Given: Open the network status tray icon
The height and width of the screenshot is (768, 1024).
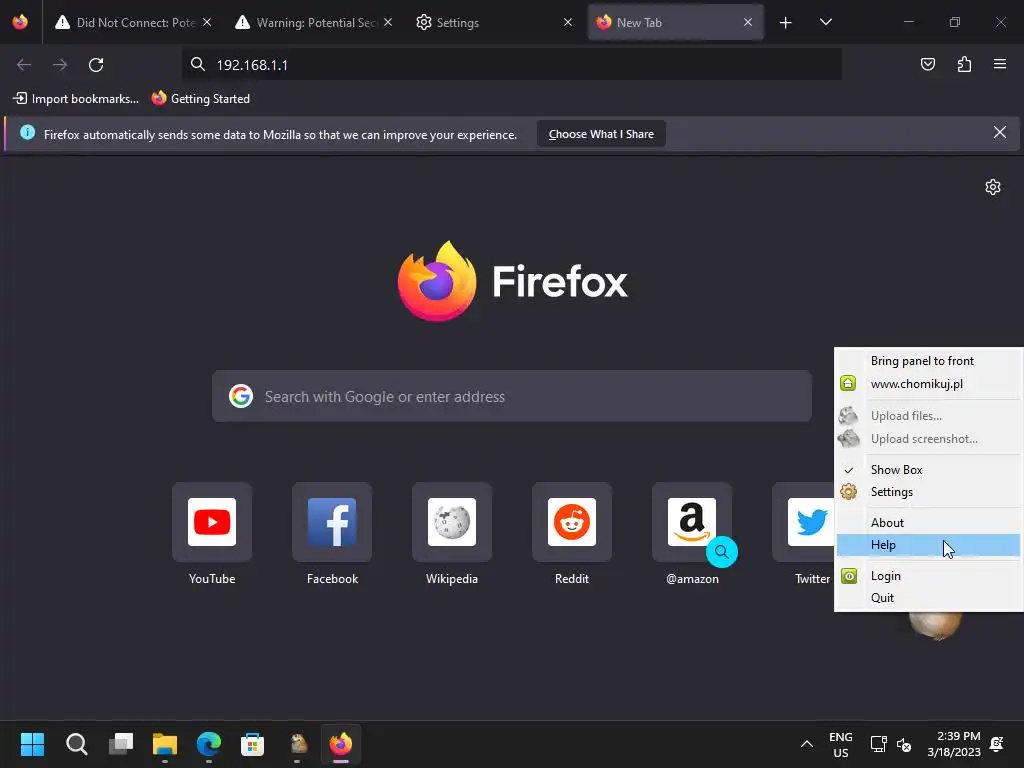Looking at the screenshot, I should (x=878, y=744).
